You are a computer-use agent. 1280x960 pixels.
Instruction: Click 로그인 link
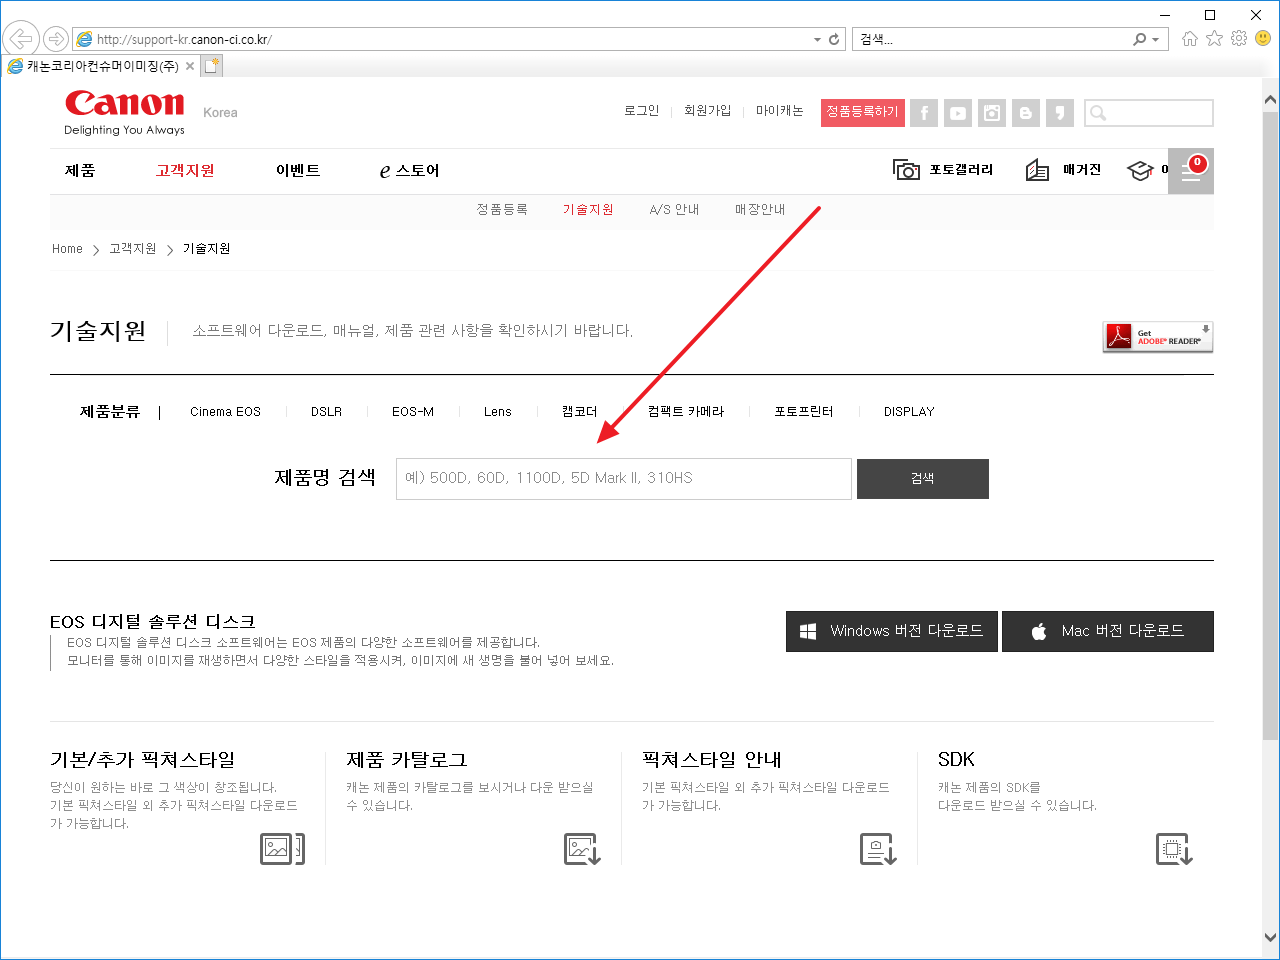click(642, 111)
